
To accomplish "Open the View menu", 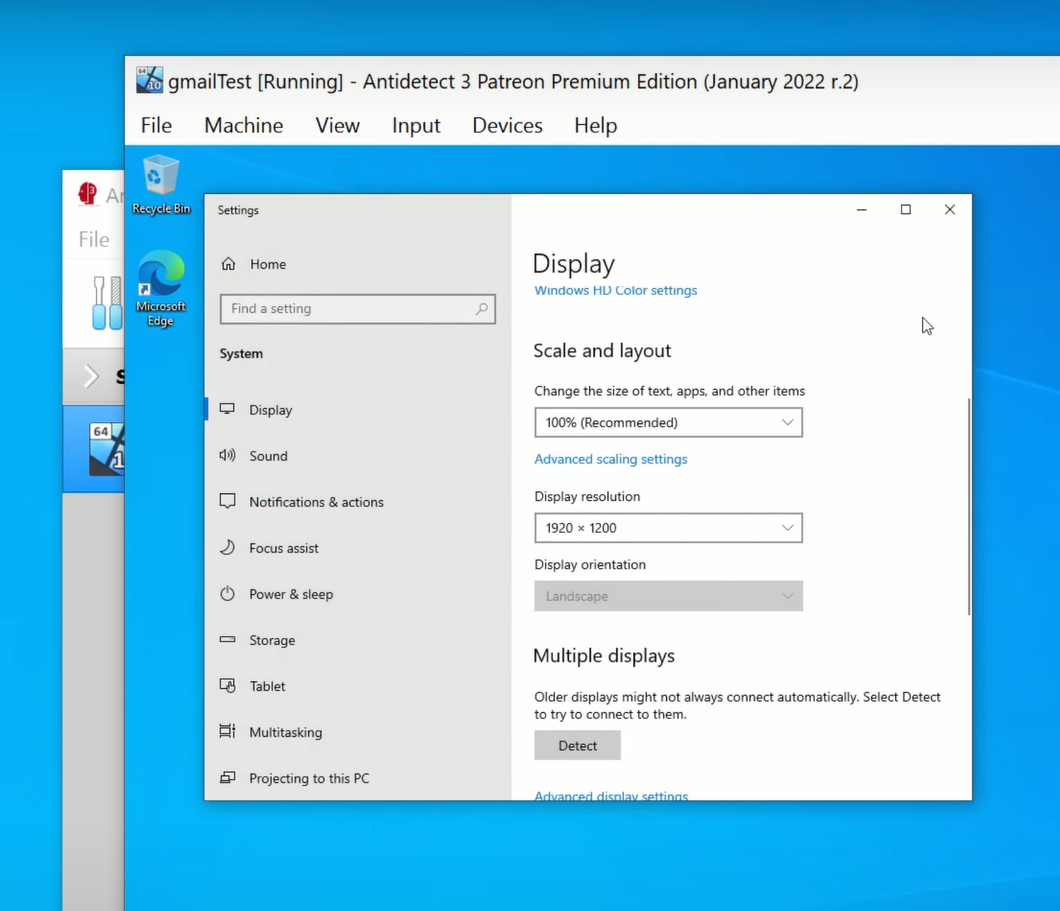I will coord(337,126).
